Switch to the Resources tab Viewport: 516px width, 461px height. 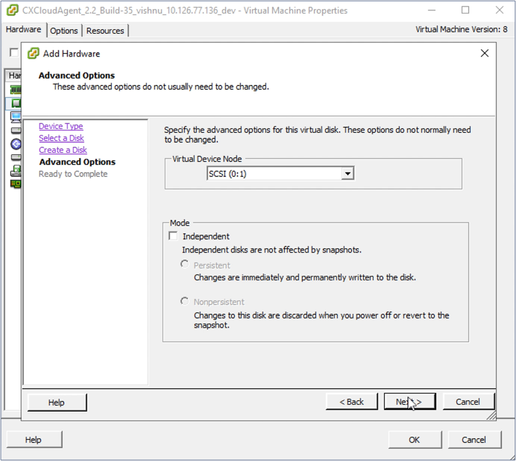click(105, 31)
